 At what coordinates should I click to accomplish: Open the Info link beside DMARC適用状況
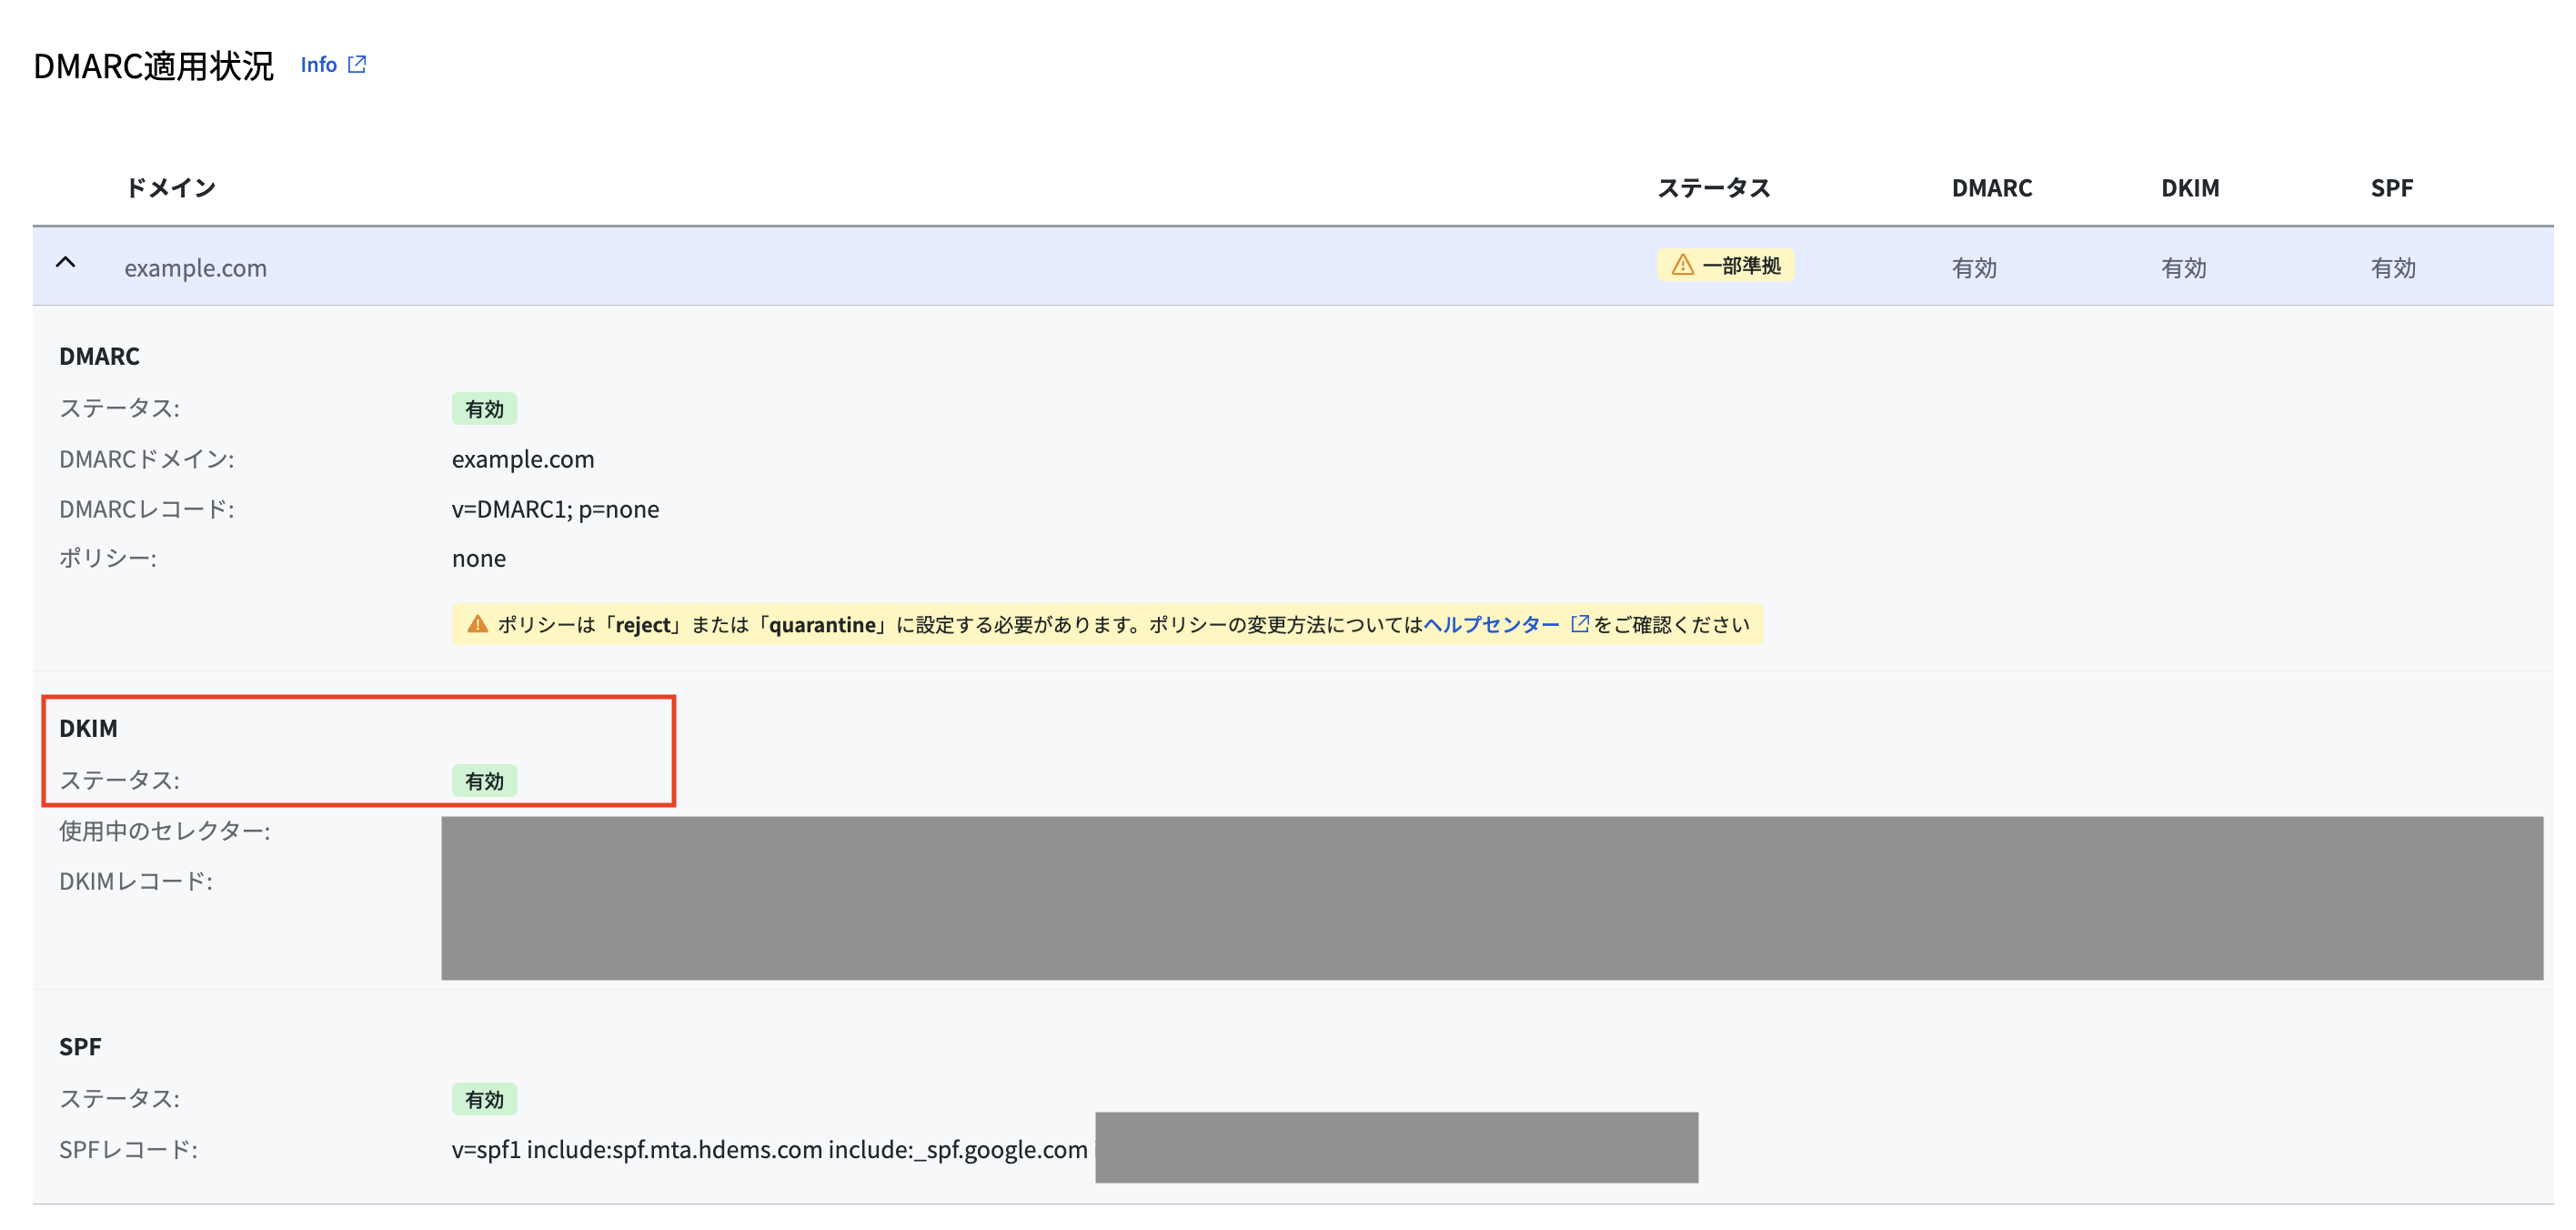(319, 64)
